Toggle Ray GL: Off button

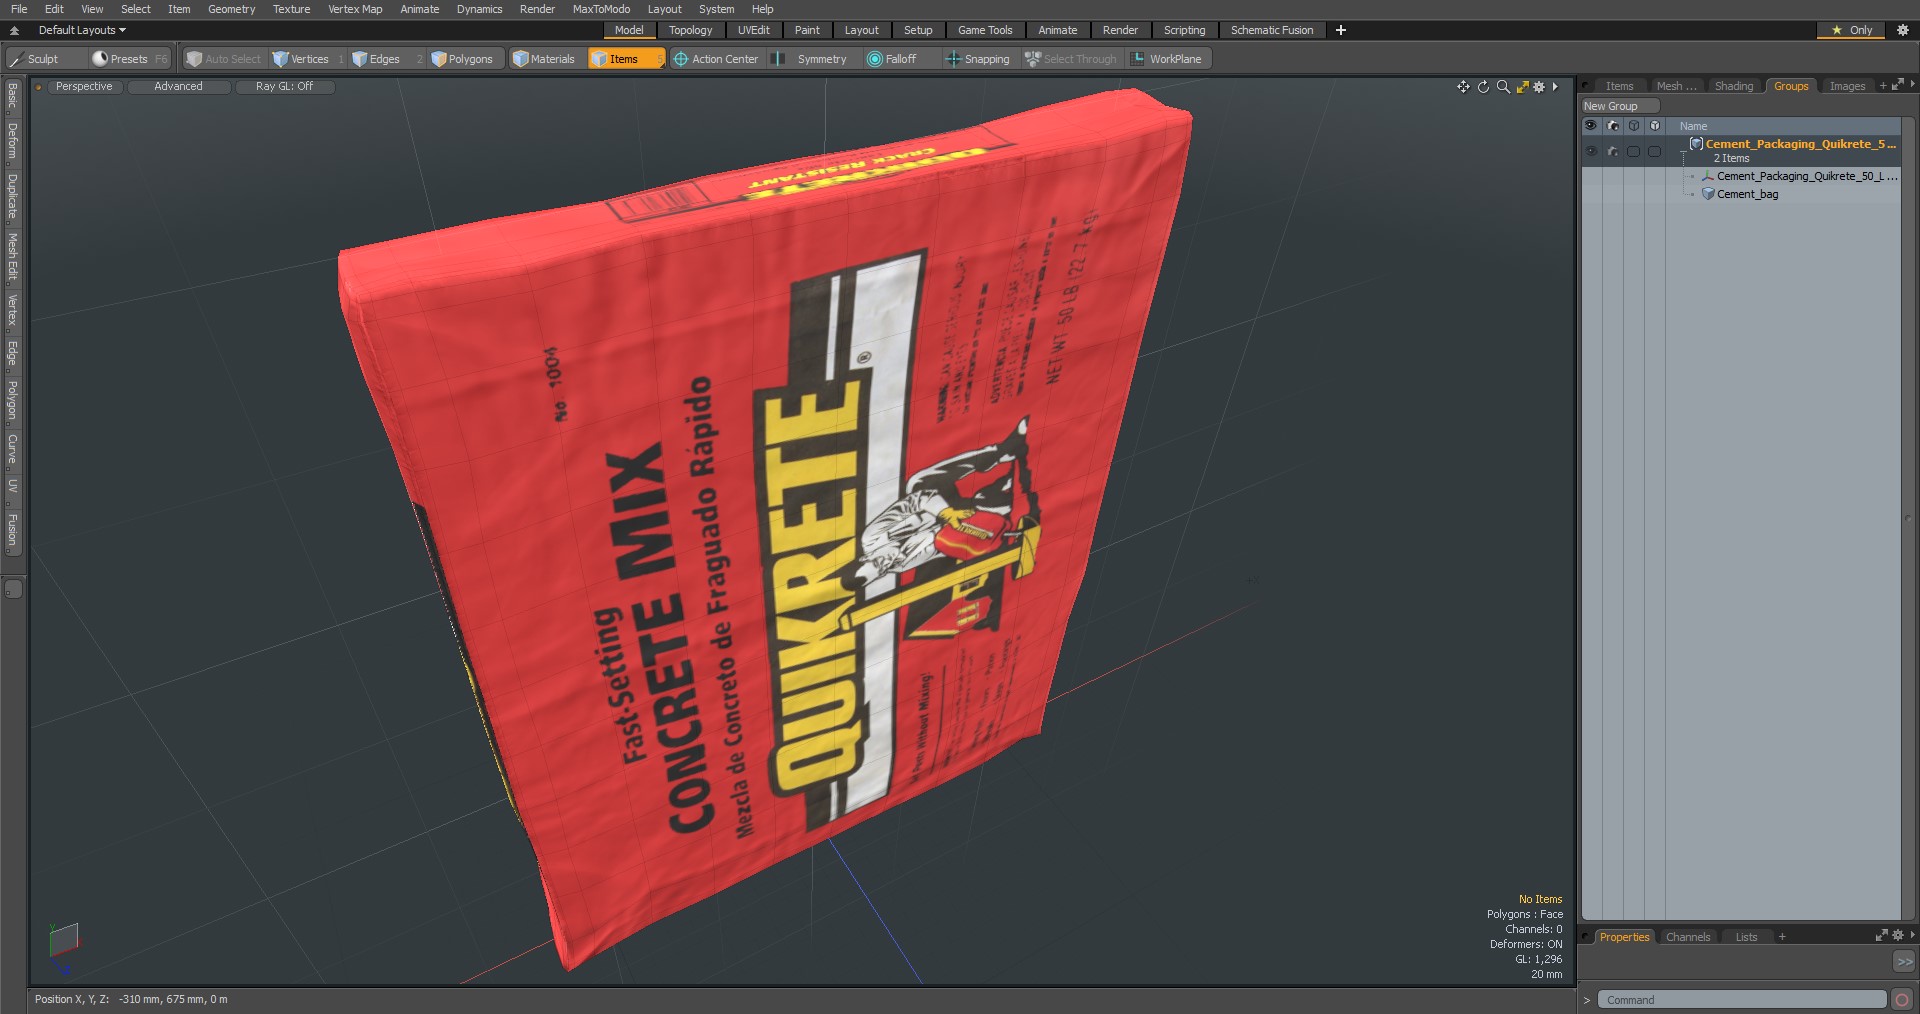(x=284, y=87)
